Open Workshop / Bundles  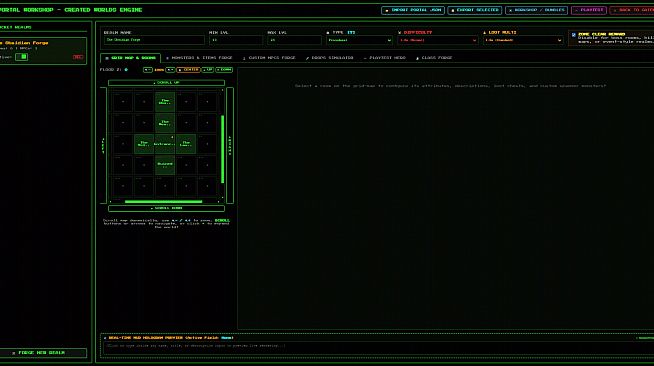tap(536, 10)
